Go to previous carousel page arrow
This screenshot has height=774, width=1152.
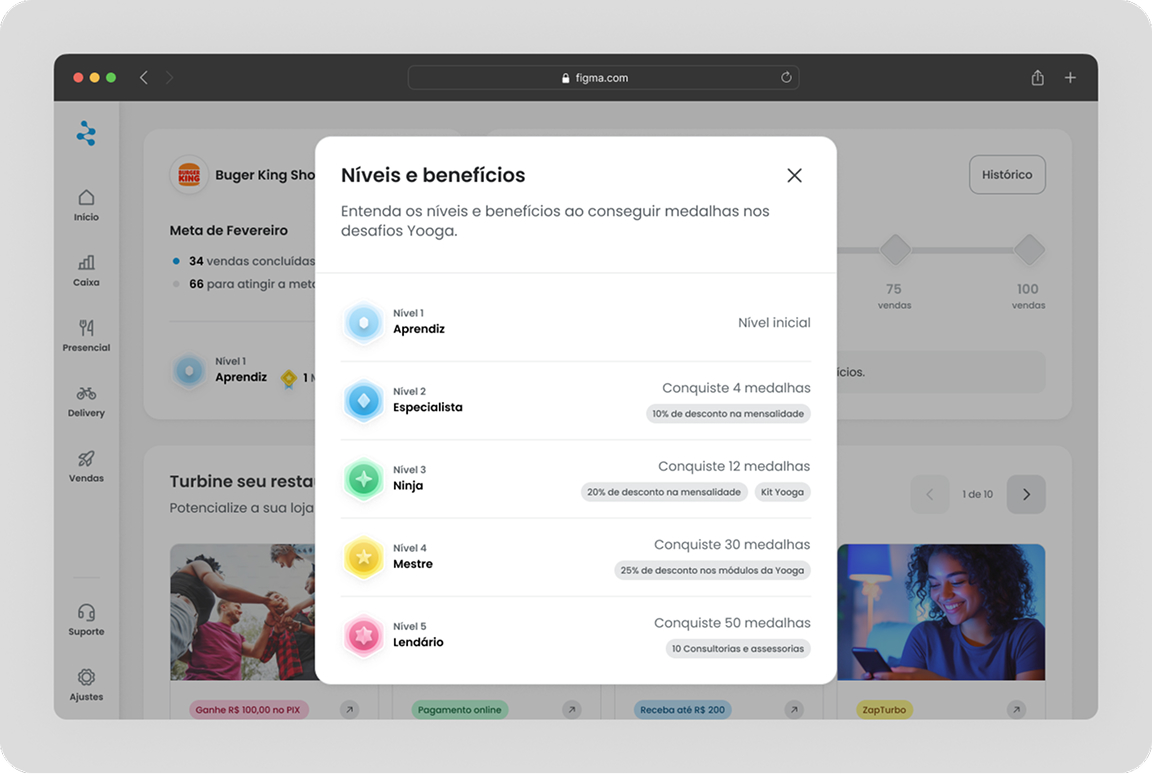click(929, 494)
